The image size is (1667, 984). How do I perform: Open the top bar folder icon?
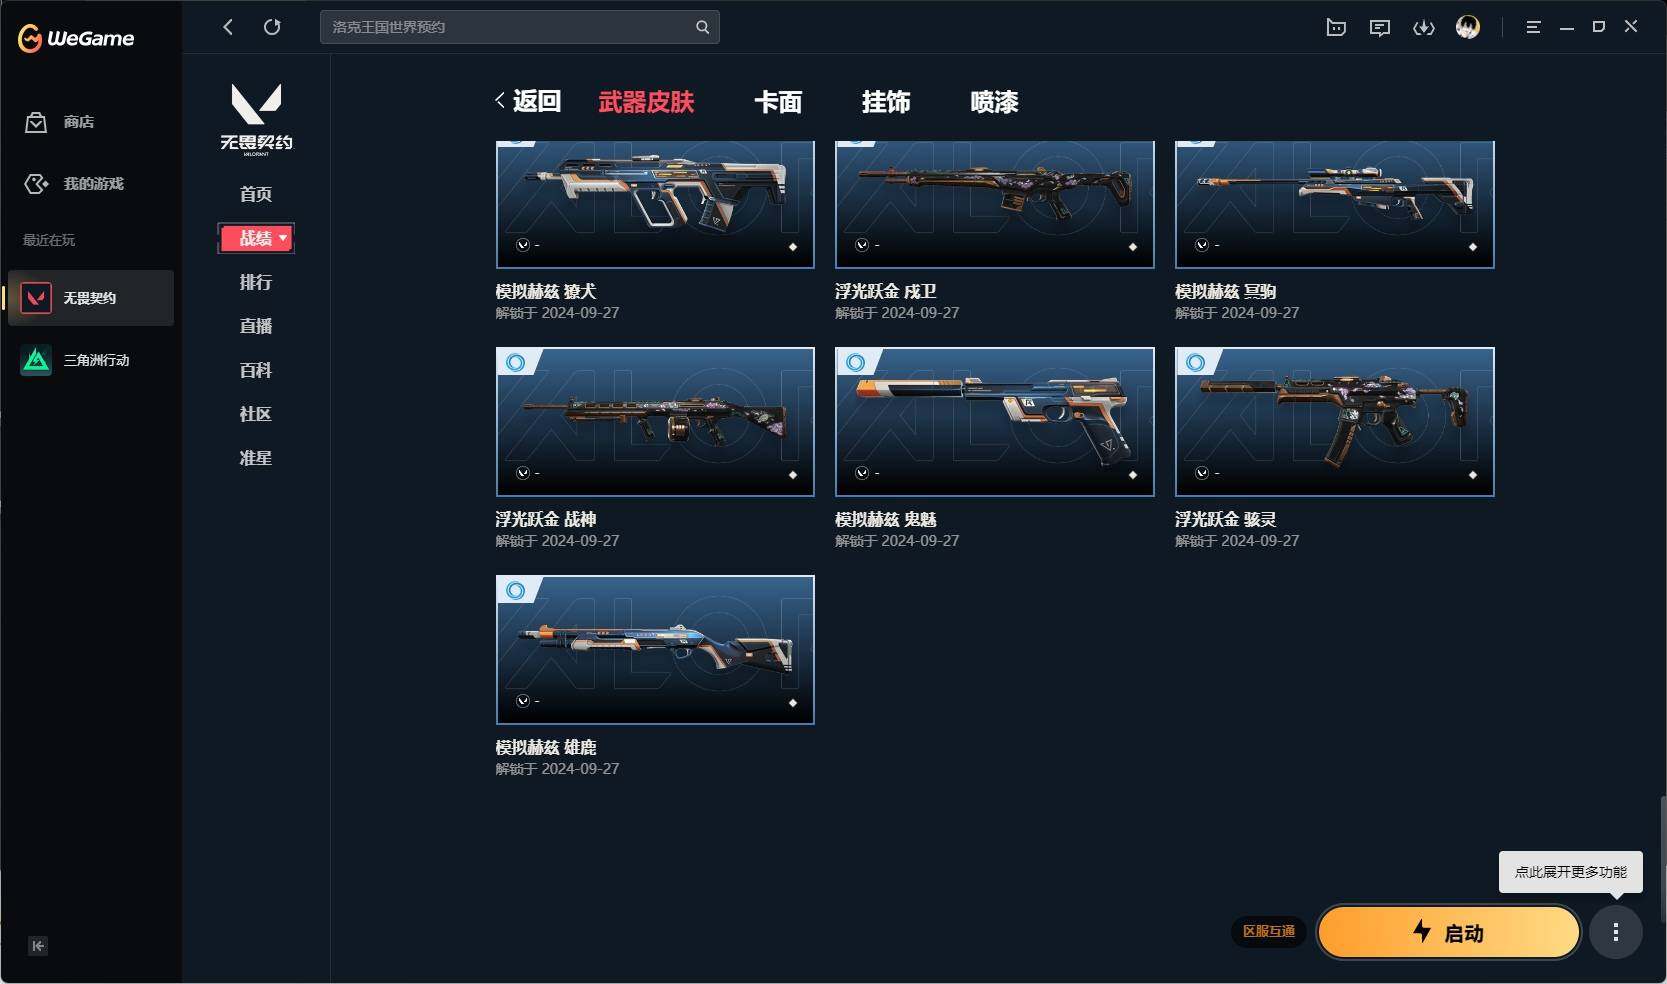pos(1336,28)
